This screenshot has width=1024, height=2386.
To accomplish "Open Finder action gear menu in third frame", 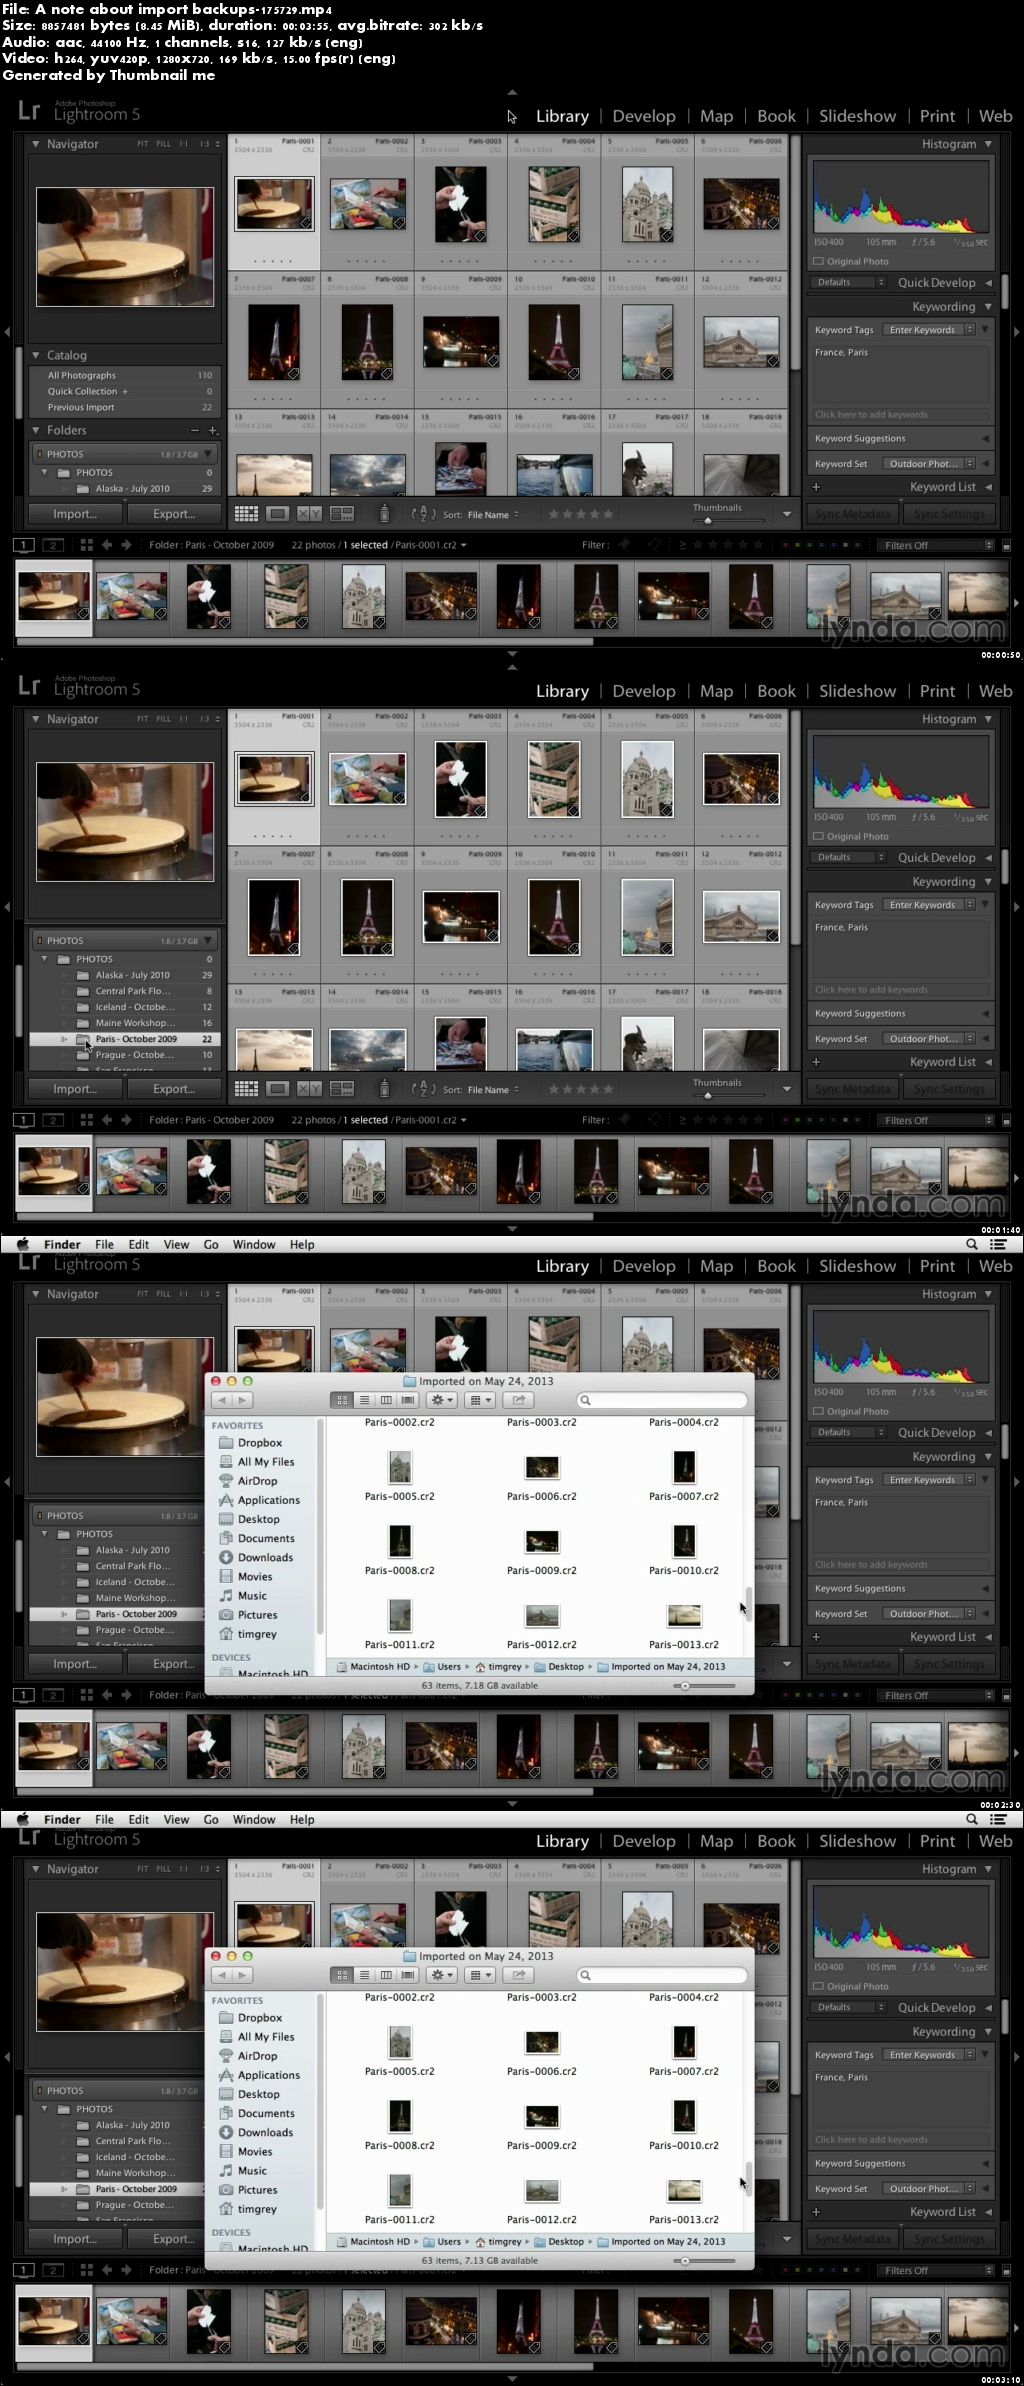I will point(442,1400).
